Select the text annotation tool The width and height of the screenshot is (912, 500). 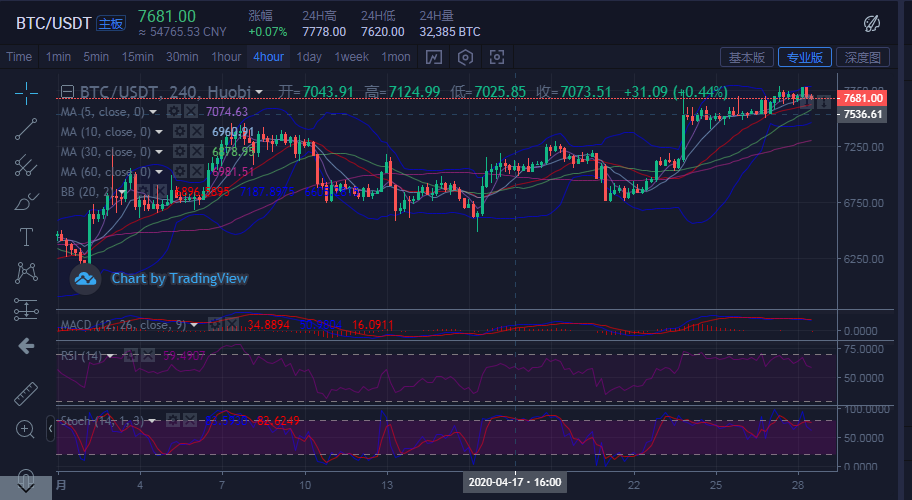[26, 237]
